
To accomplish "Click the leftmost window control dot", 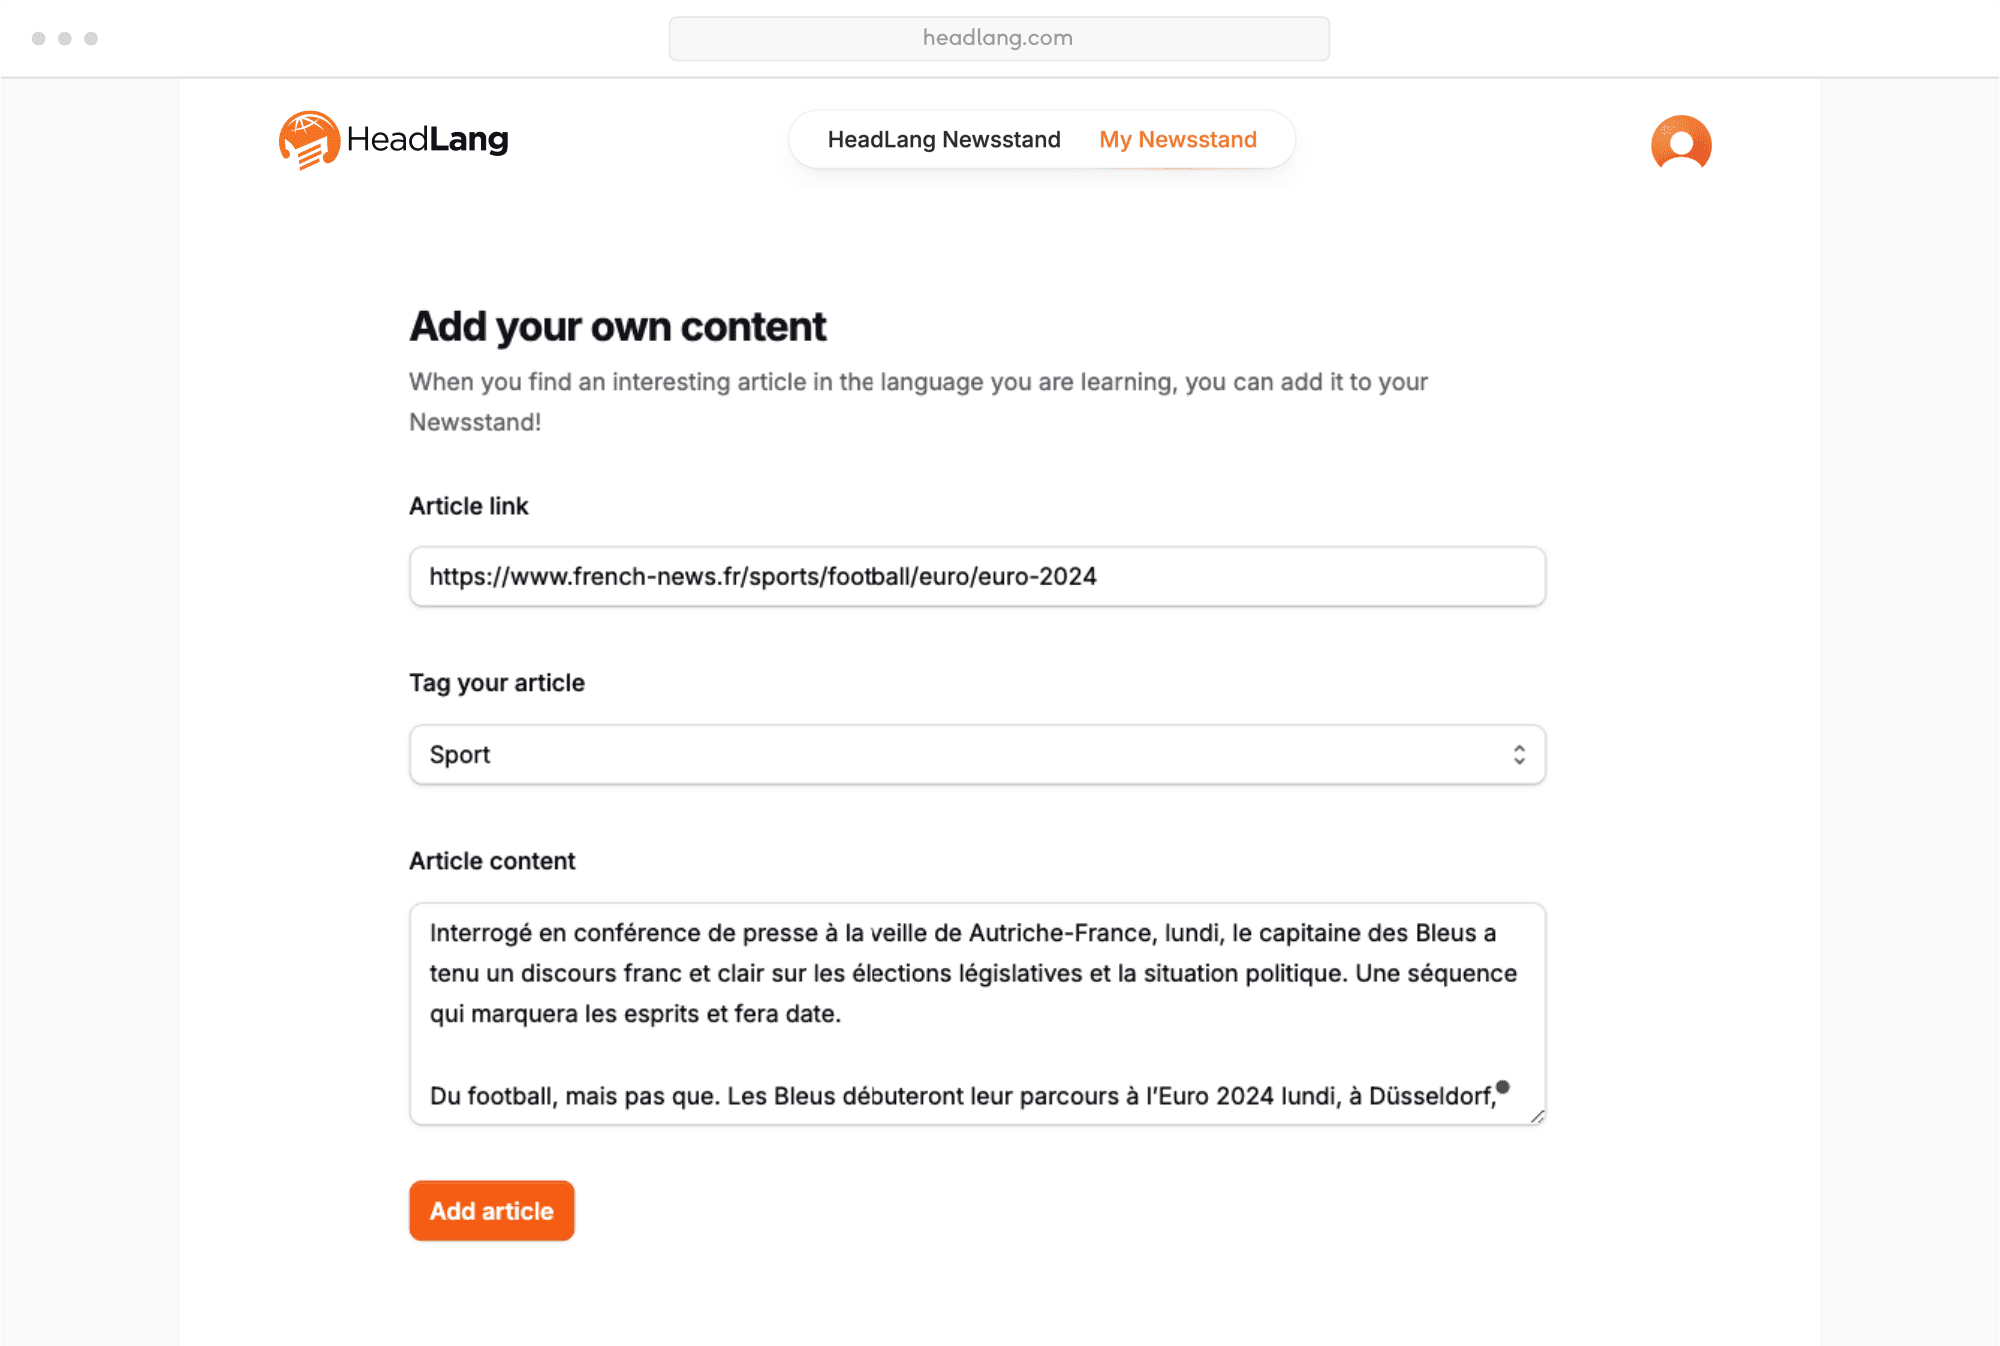I will (x=39, y=38).
